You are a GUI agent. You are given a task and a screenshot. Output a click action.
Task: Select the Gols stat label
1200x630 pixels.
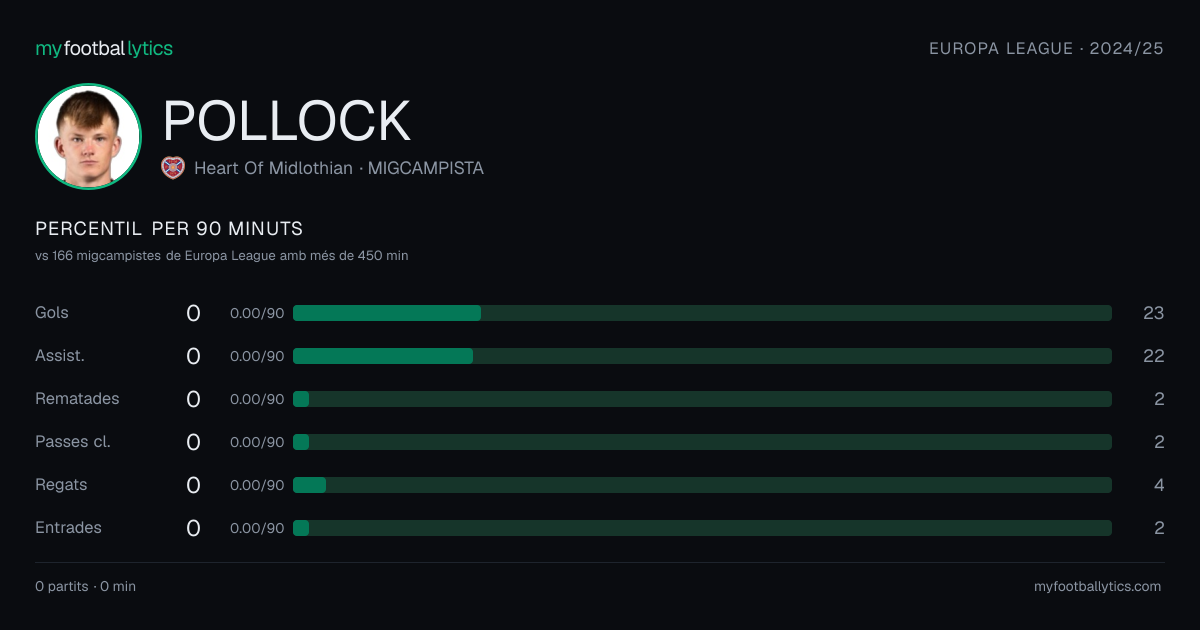click(52, 313)
